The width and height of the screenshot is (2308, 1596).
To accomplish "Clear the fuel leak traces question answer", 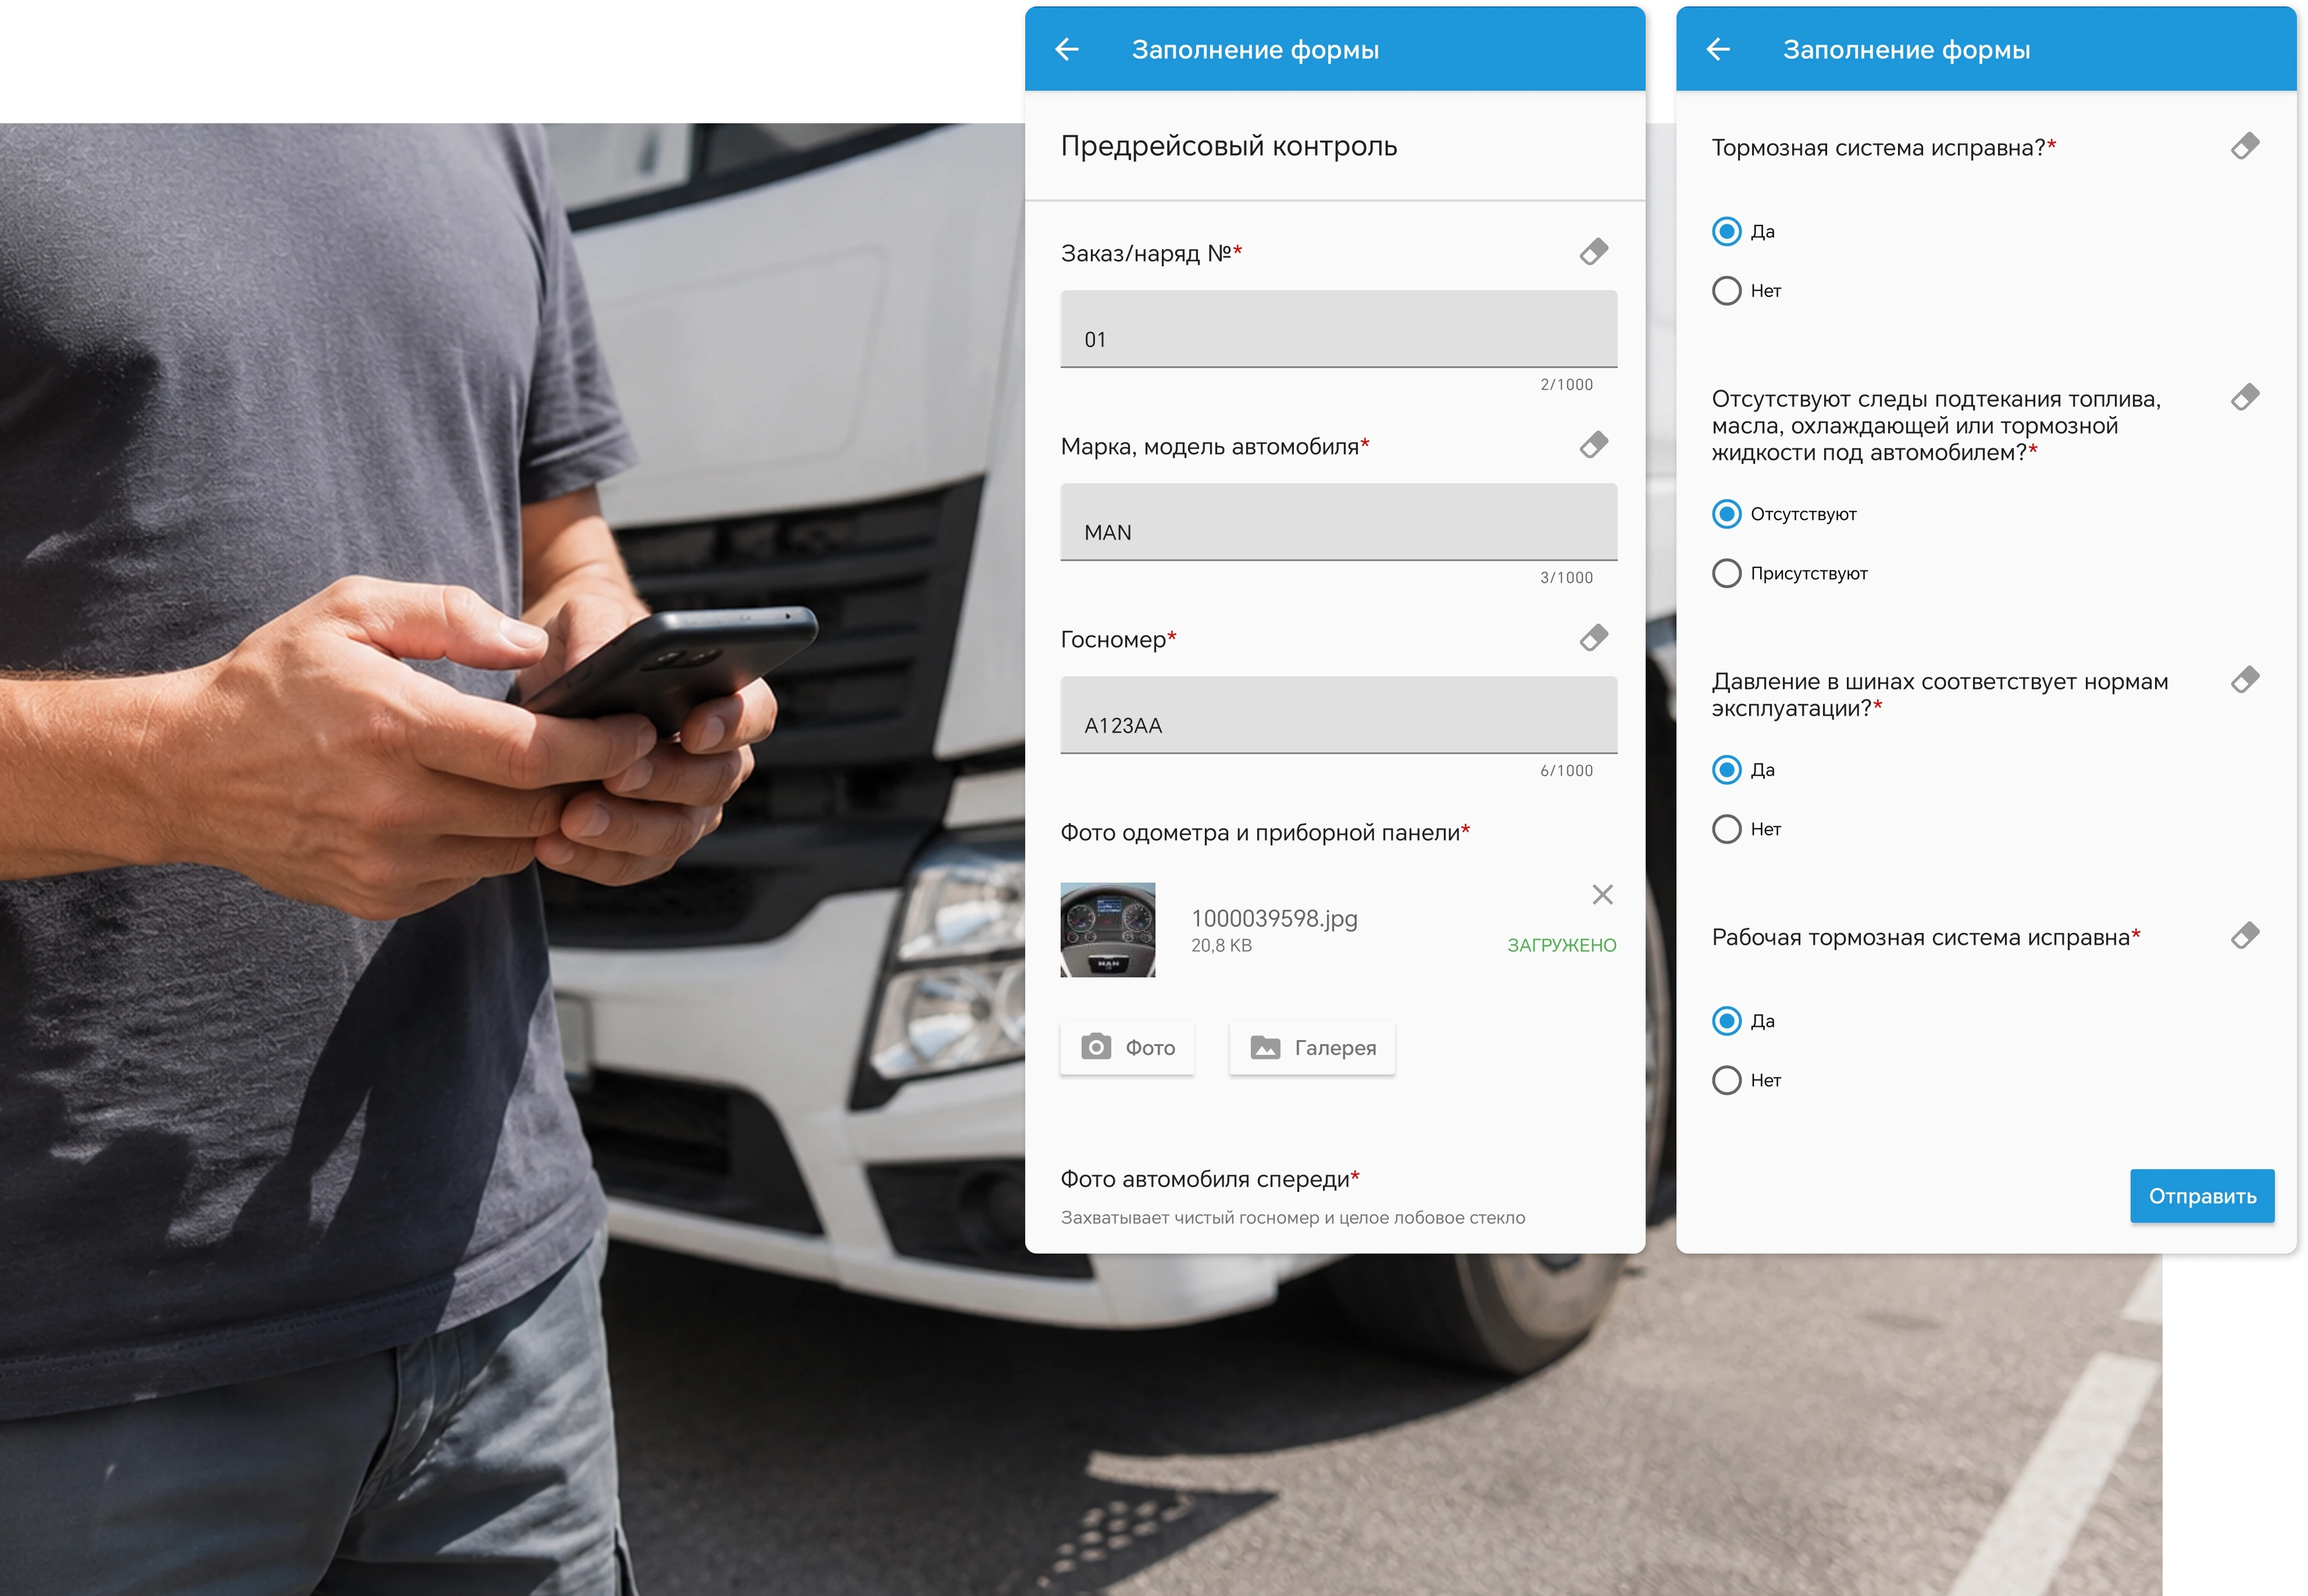I will 2245,398.
